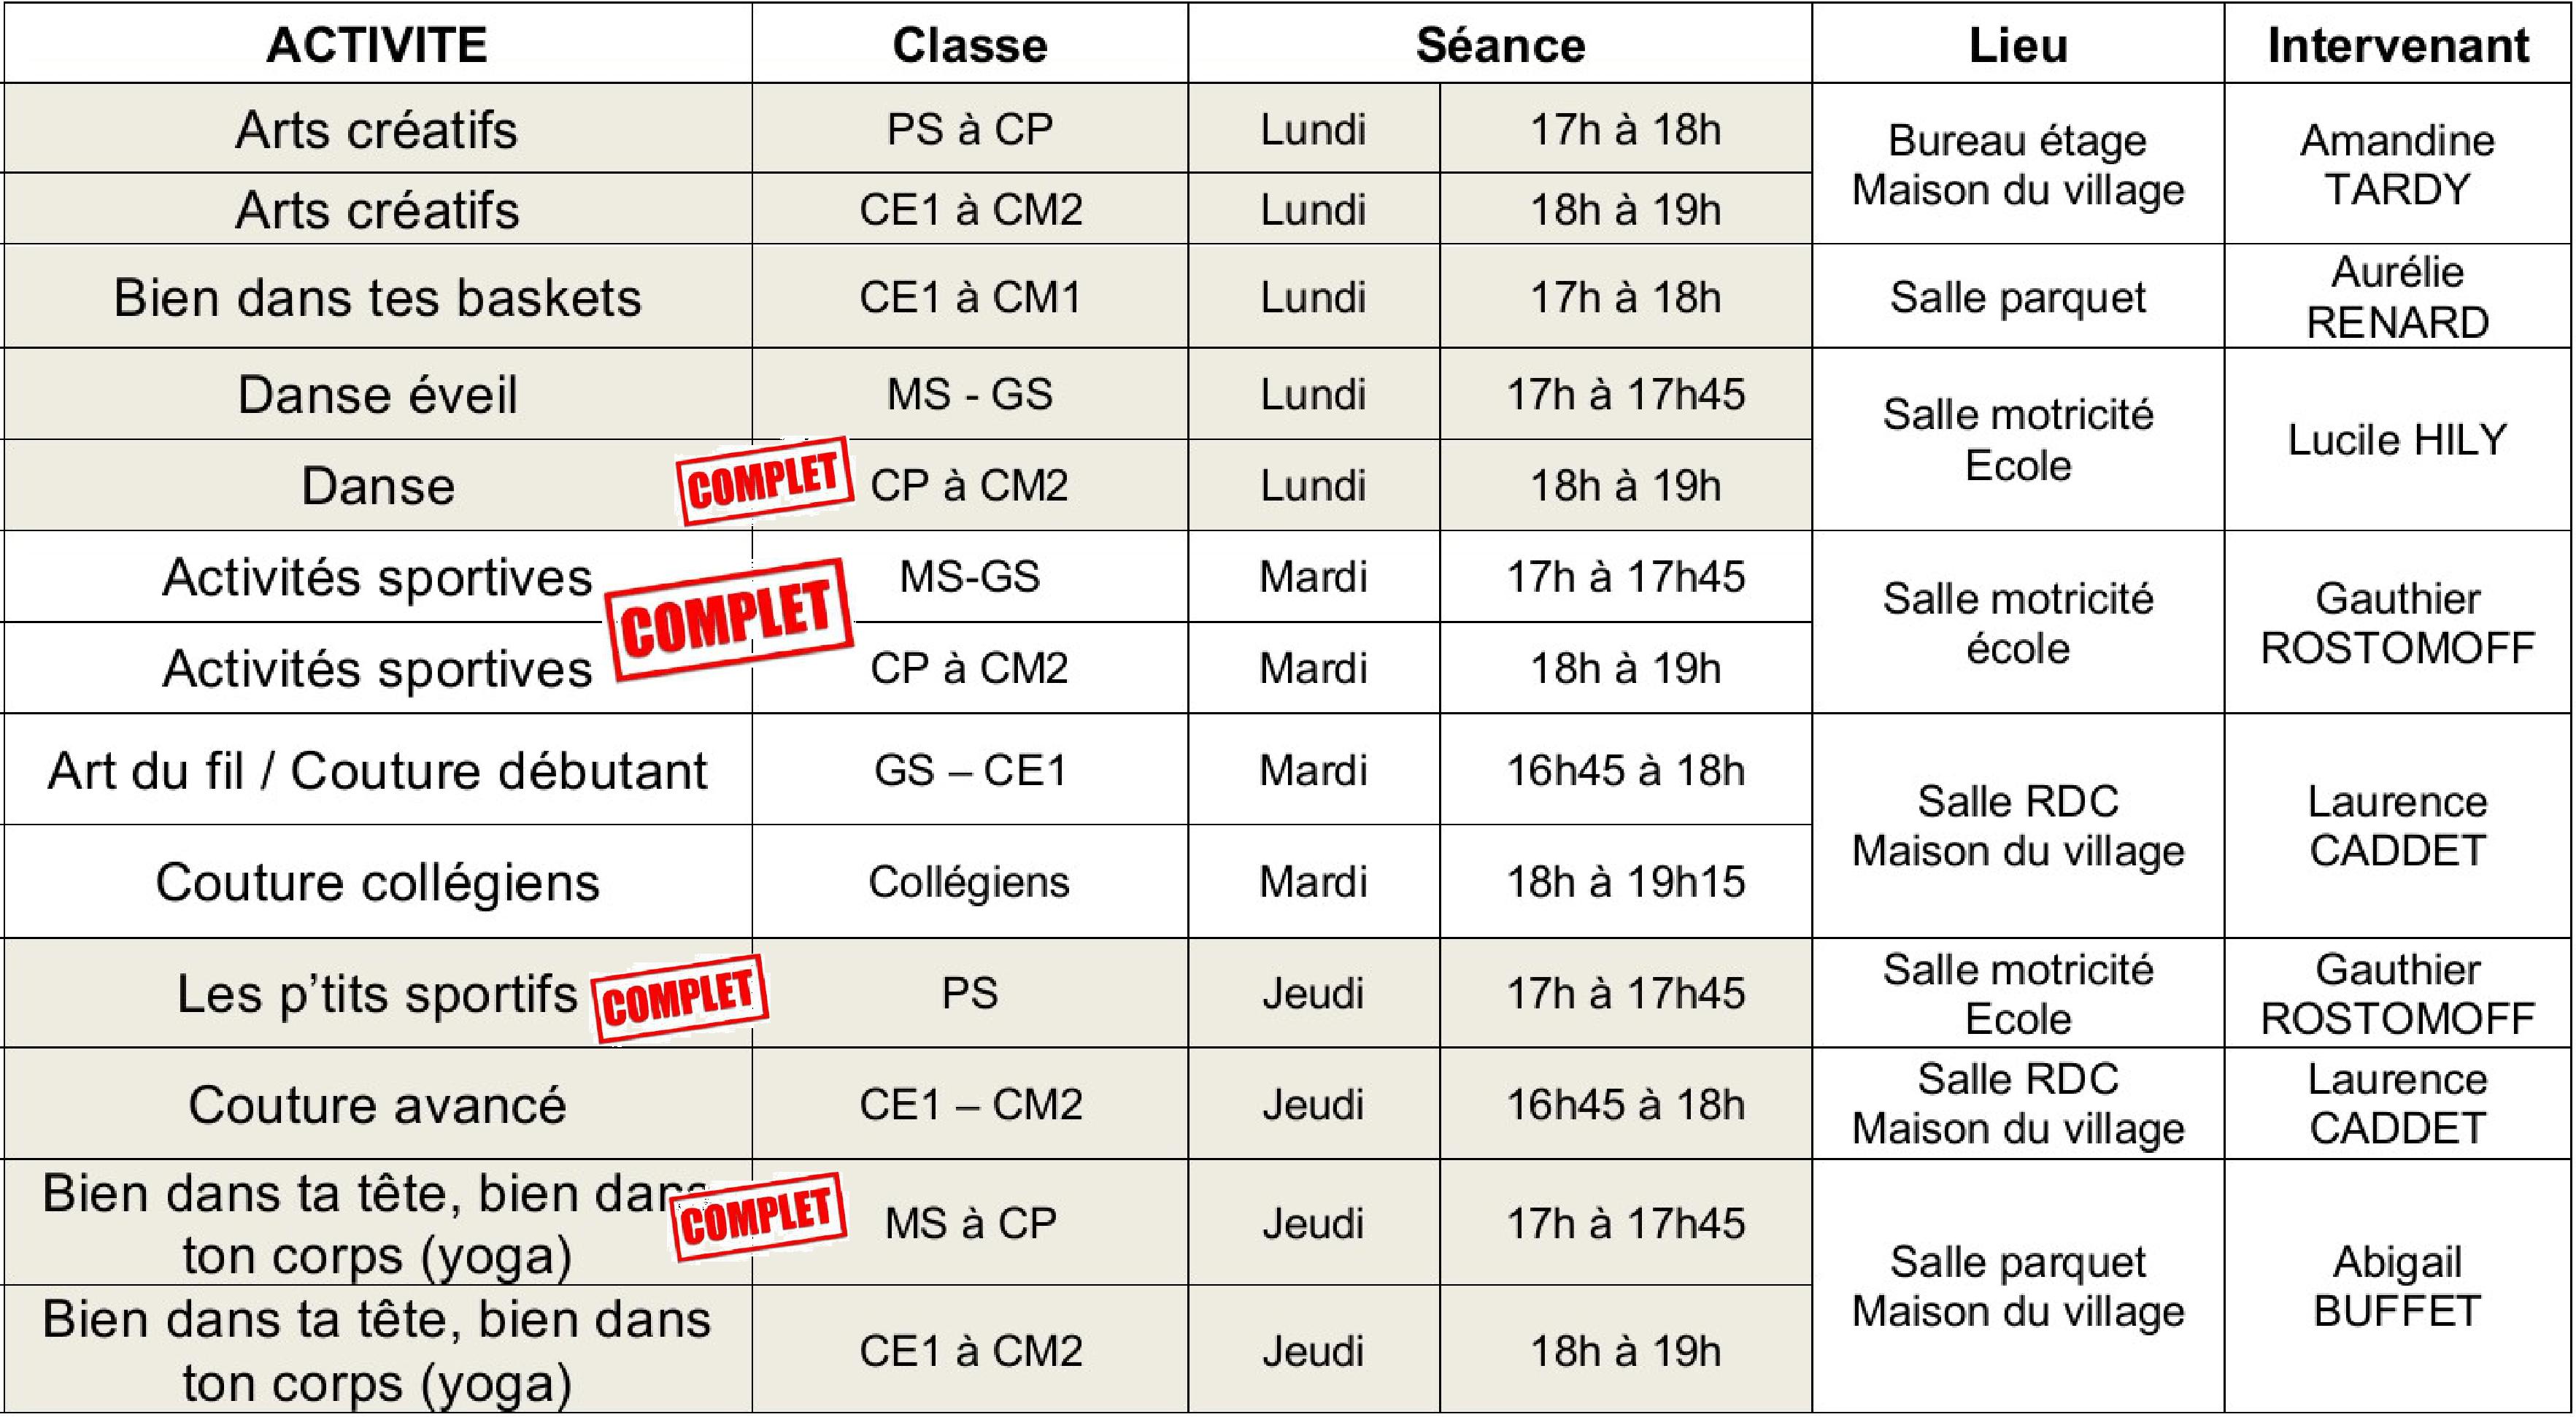This screenshot has height=1417, width=2576.
Task: Click the Amandine TARDY intervenant cell
Action: (2398, 164)
